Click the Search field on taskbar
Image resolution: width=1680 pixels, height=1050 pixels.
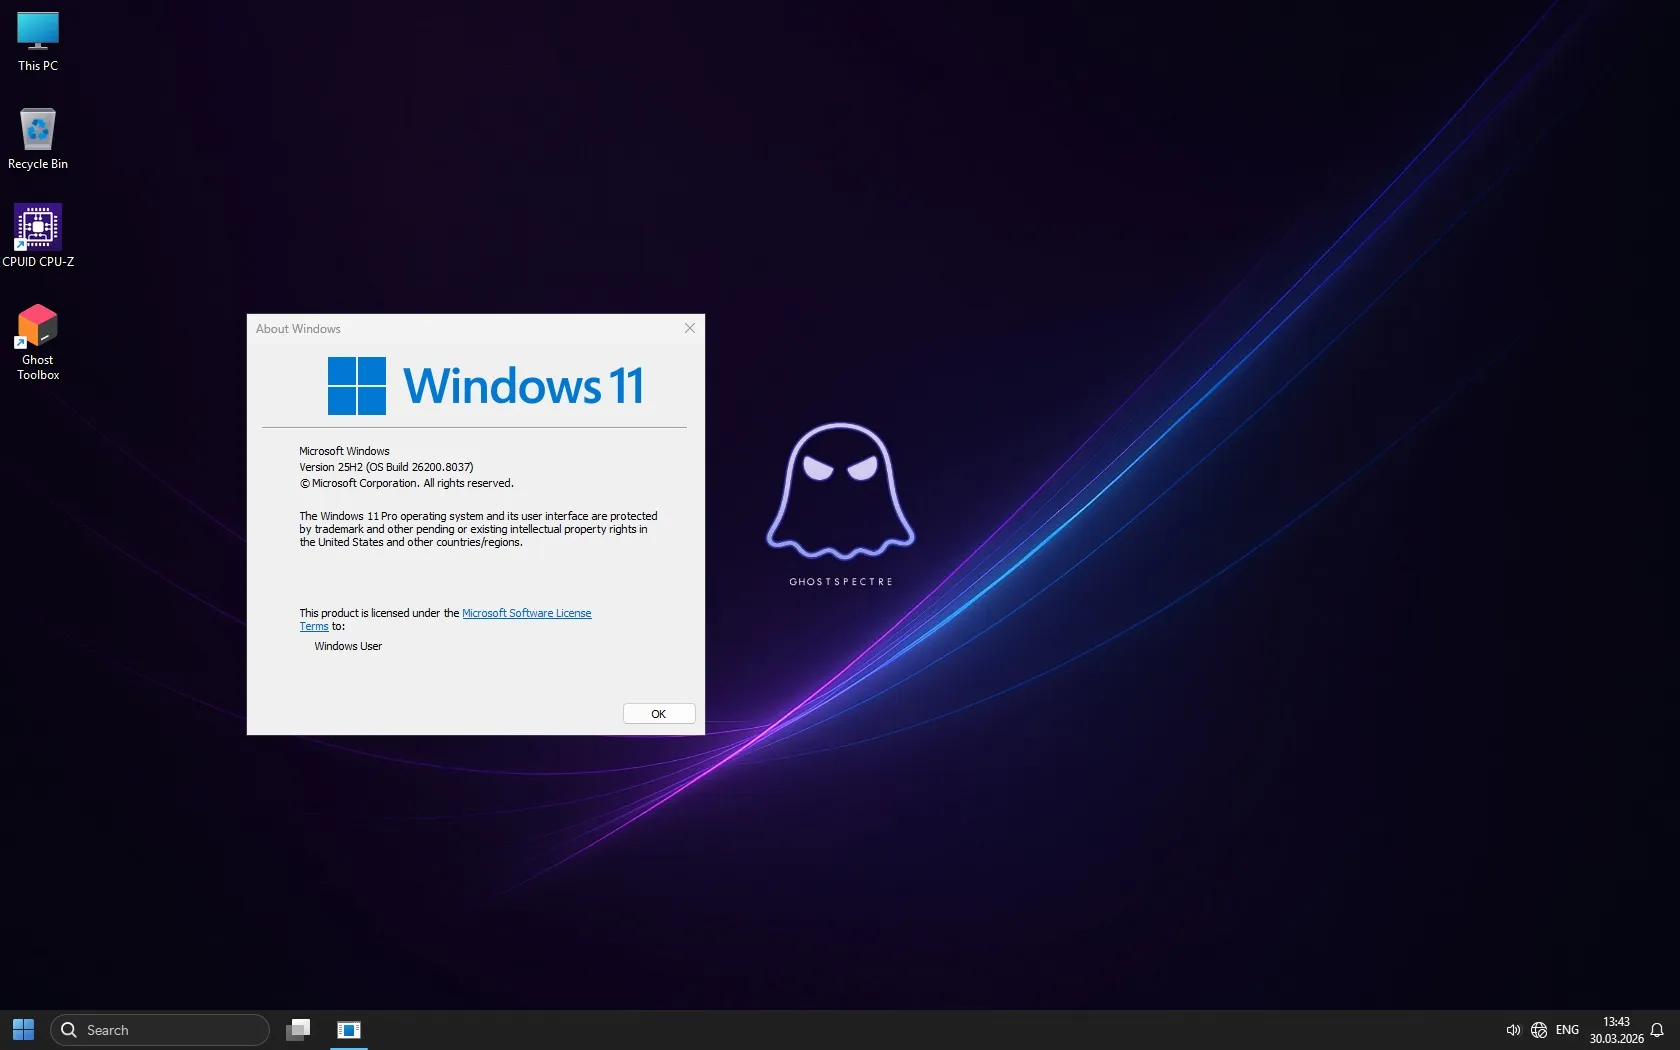point(160,1029)
